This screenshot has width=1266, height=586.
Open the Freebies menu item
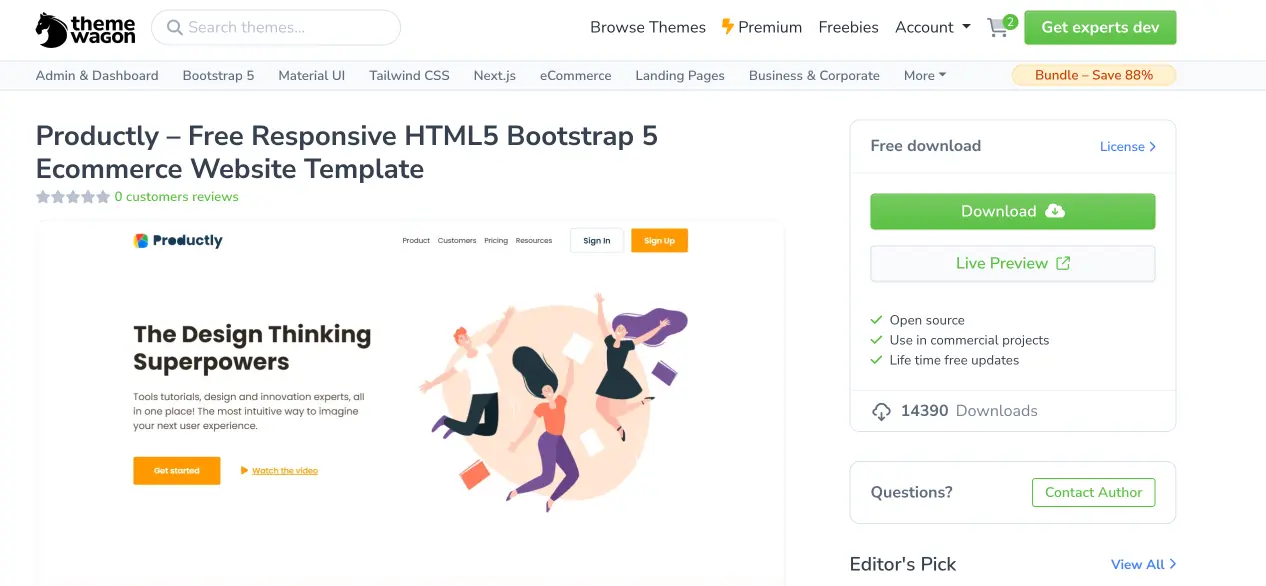point(848,27)
